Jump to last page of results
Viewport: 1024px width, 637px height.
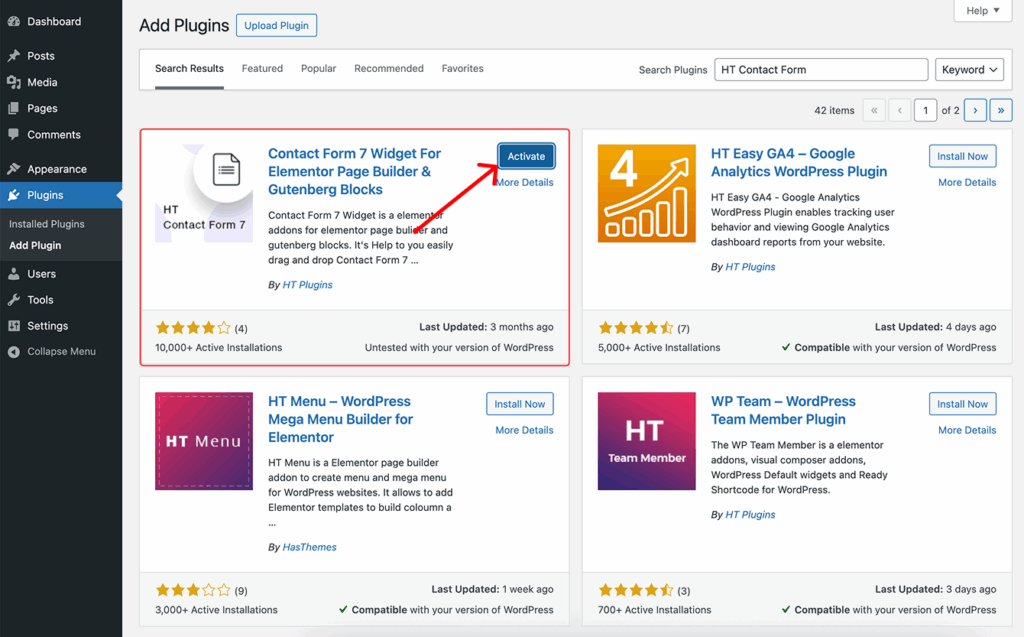pos(1000,110)
